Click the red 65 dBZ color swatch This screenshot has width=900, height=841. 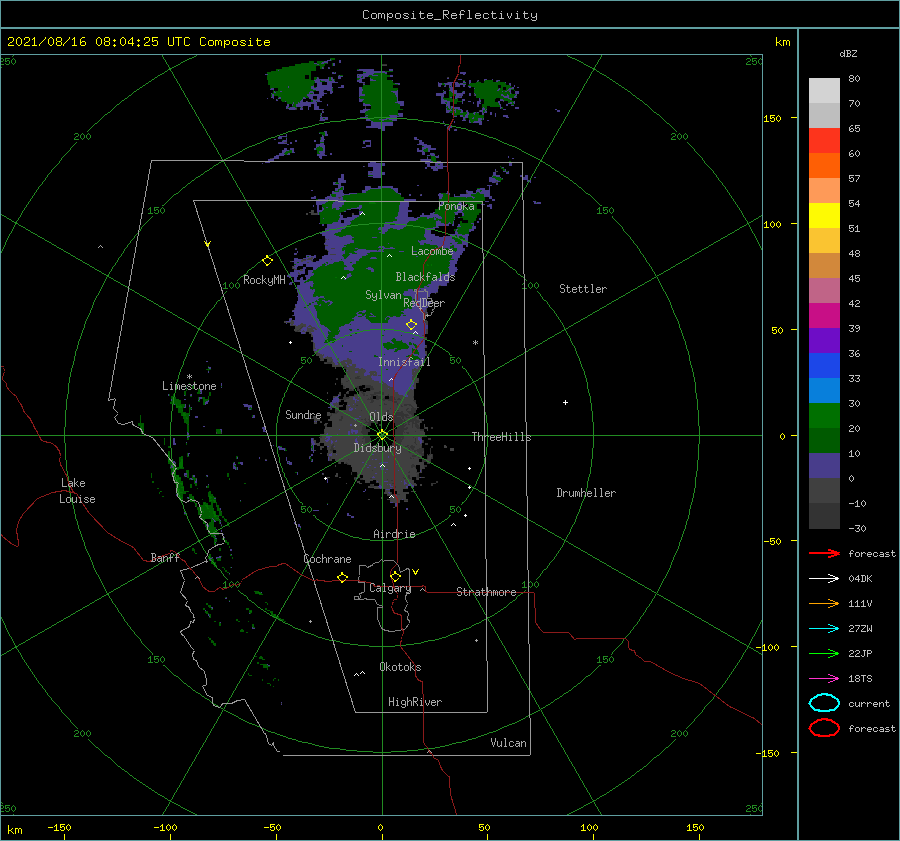[824, 140]
